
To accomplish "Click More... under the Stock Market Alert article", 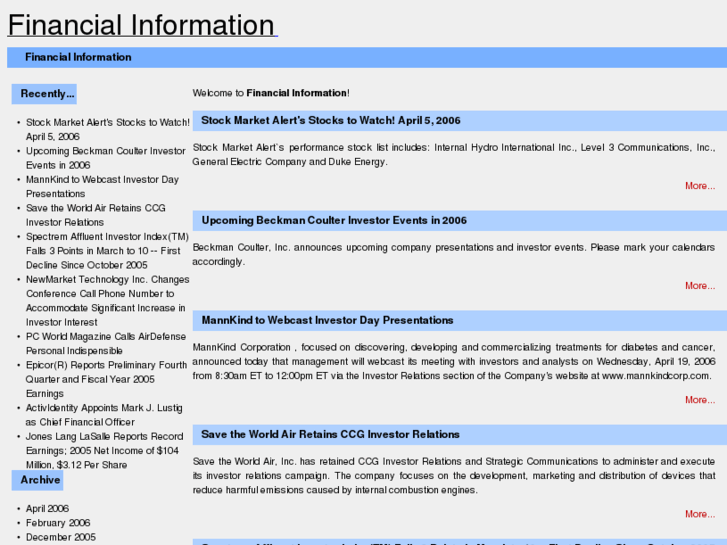I will coord(700,186).
